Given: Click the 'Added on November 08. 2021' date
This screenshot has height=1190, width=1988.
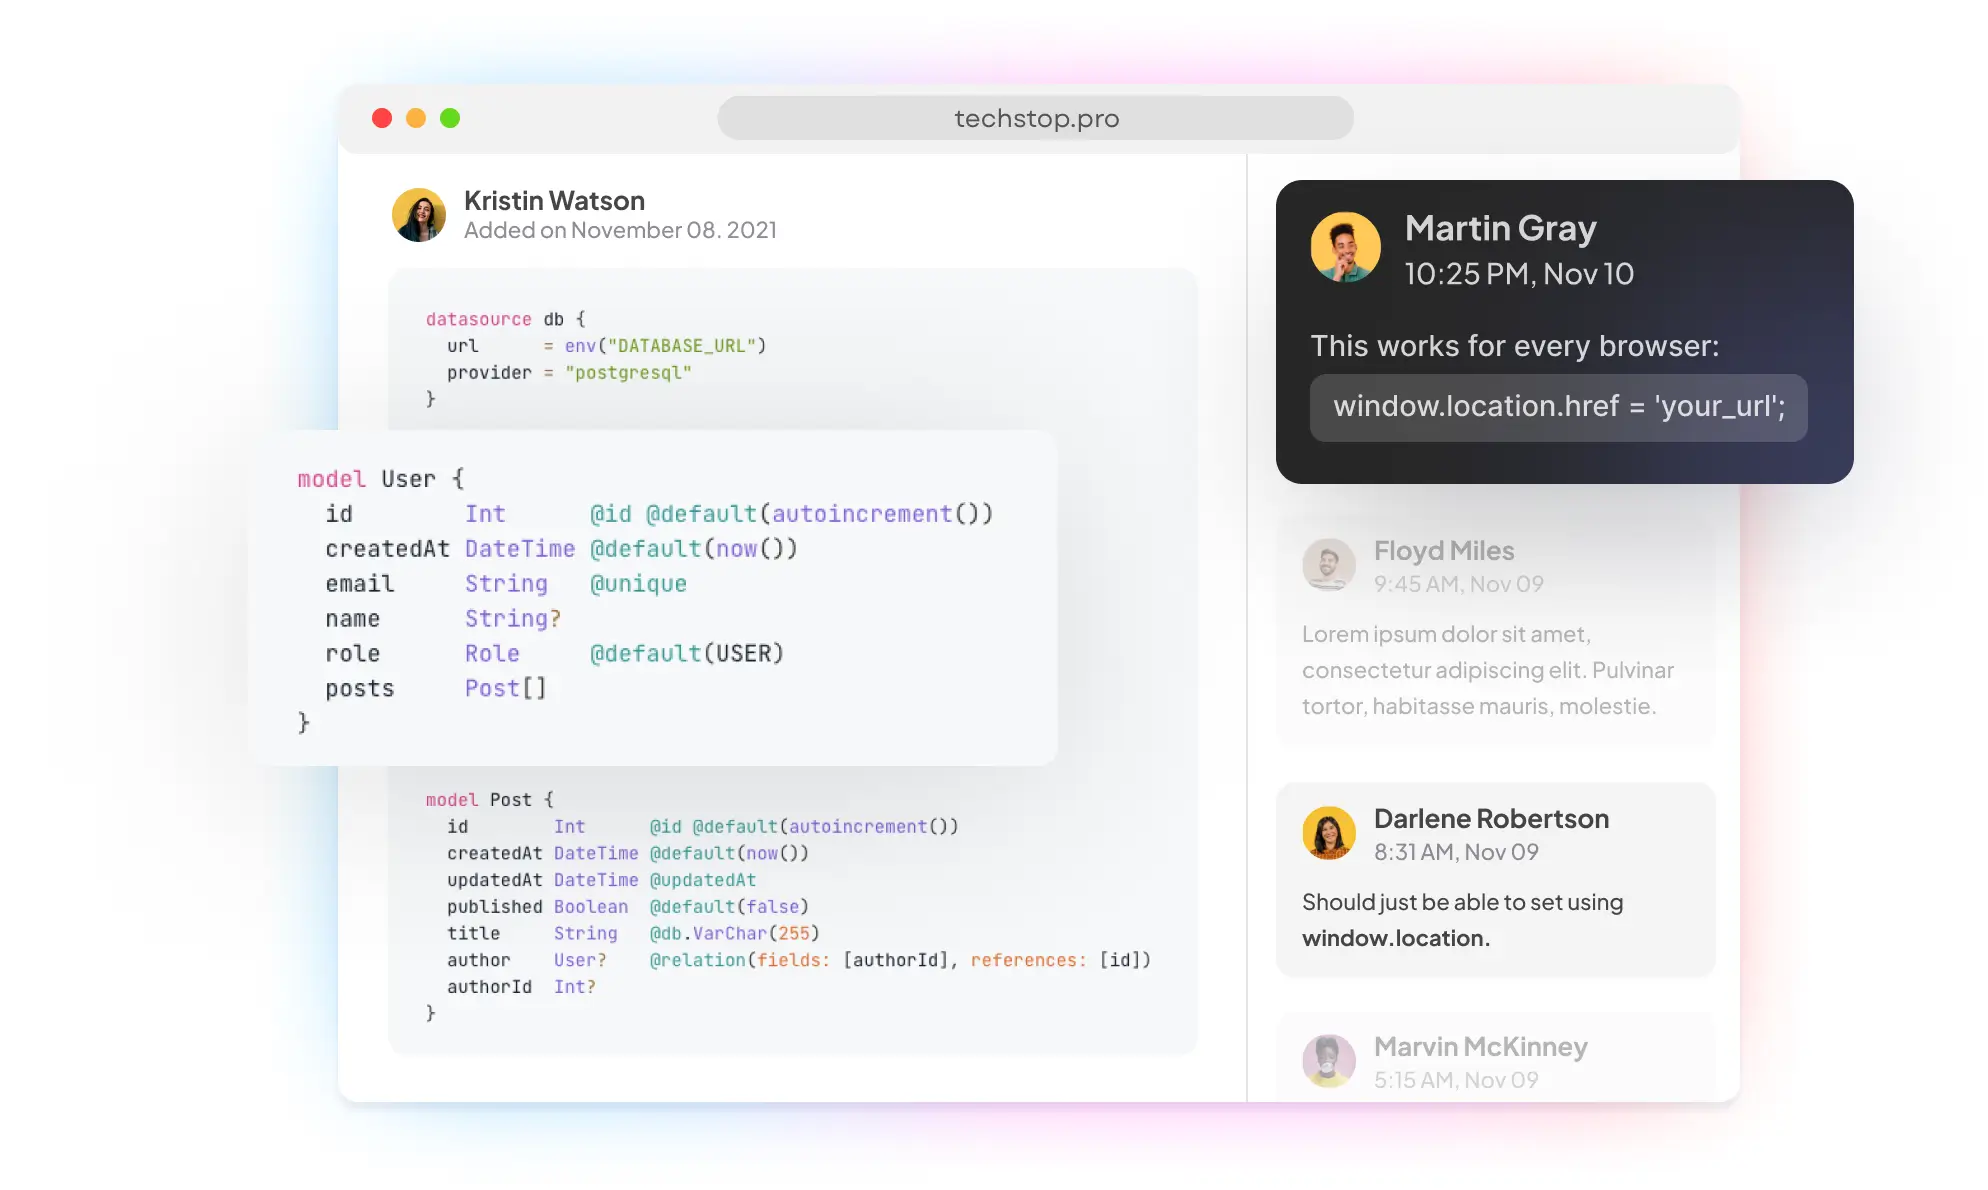Looking at the screenshot, I should pos(620,231).
